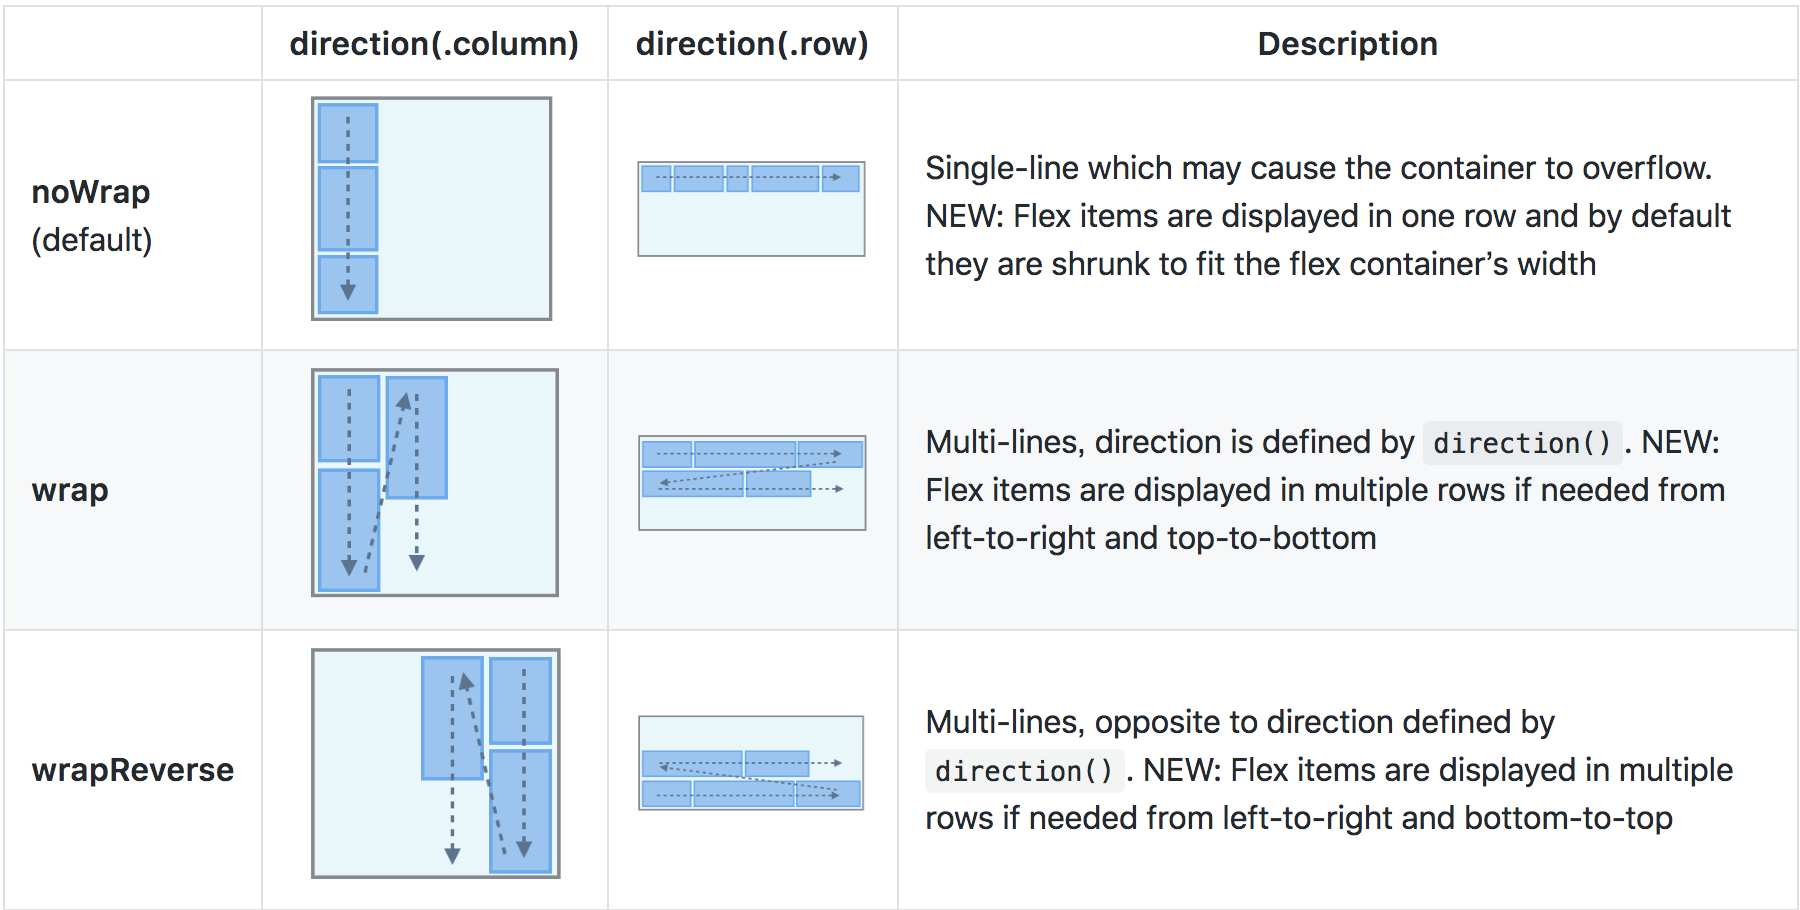Select the wrap row label

[x=70, y=490]
